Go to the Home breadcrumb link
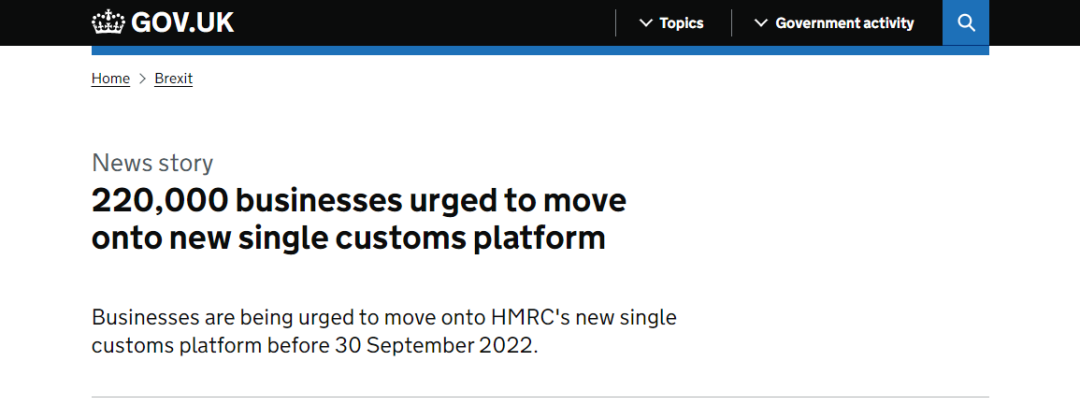Viewport: 1080px width, 419px height. pyautogui.click(x=111, y=79)
